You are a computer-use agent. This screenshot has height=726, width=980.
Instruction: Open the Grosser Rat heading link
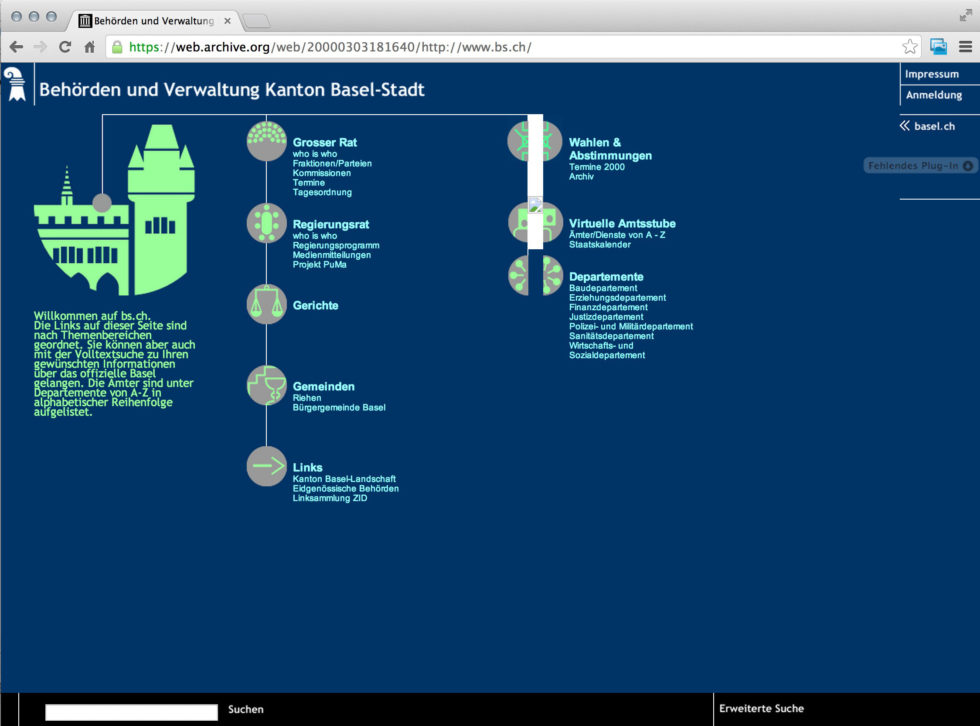coord(324,142)
